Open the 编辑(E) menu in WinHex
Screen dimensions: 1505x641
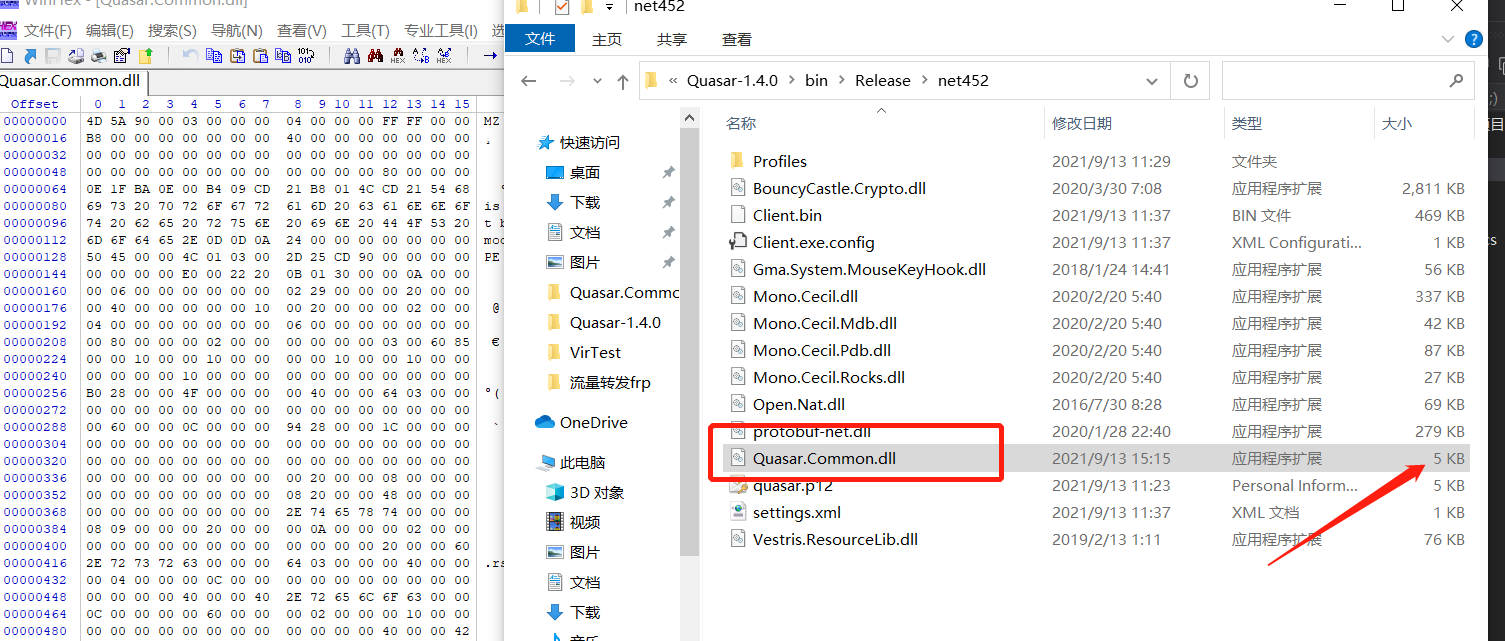(x=110, y=31)
